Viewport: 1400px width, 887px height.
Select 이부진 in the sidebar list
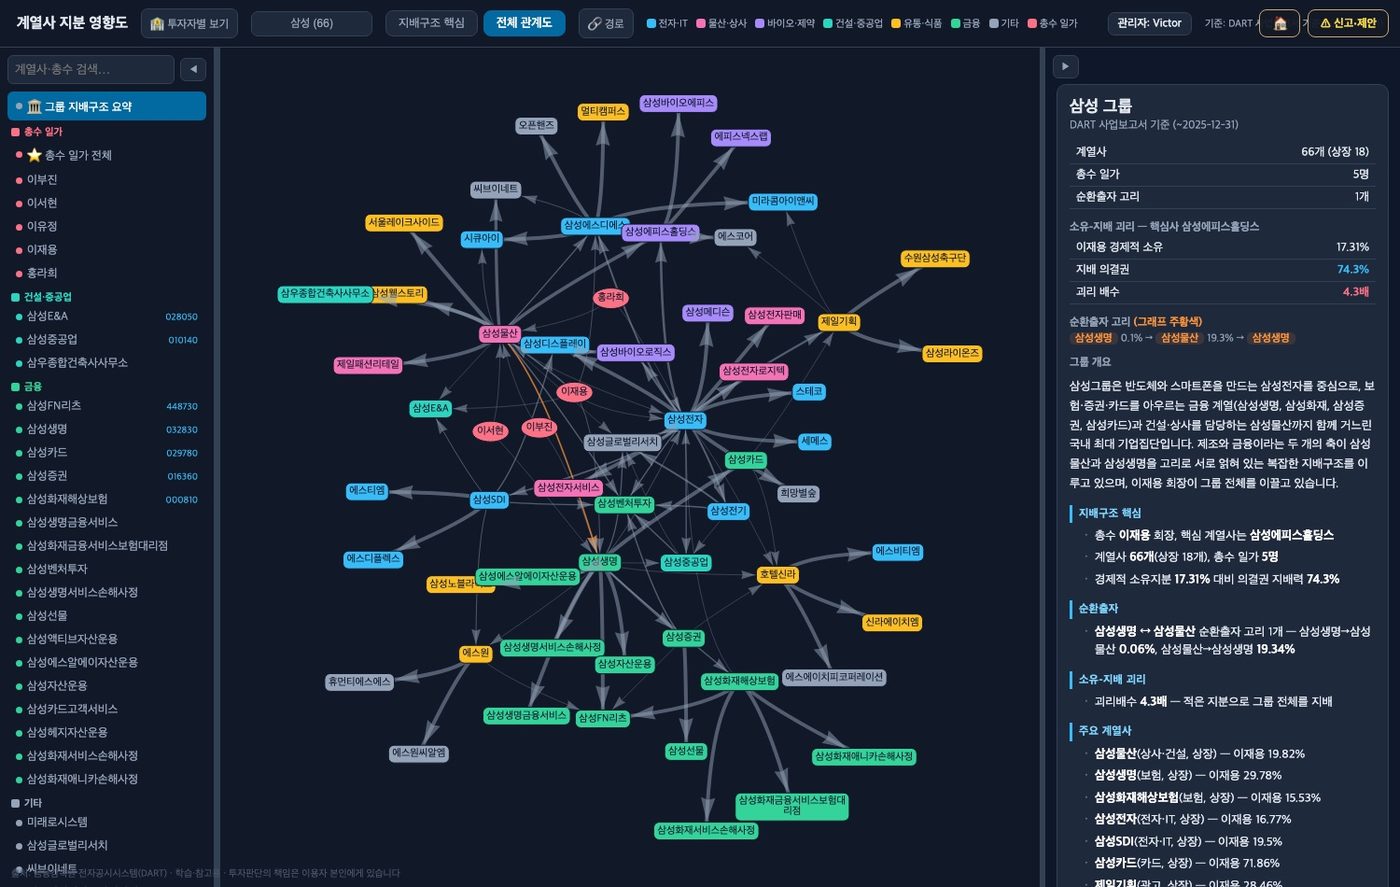coord(107,179)
